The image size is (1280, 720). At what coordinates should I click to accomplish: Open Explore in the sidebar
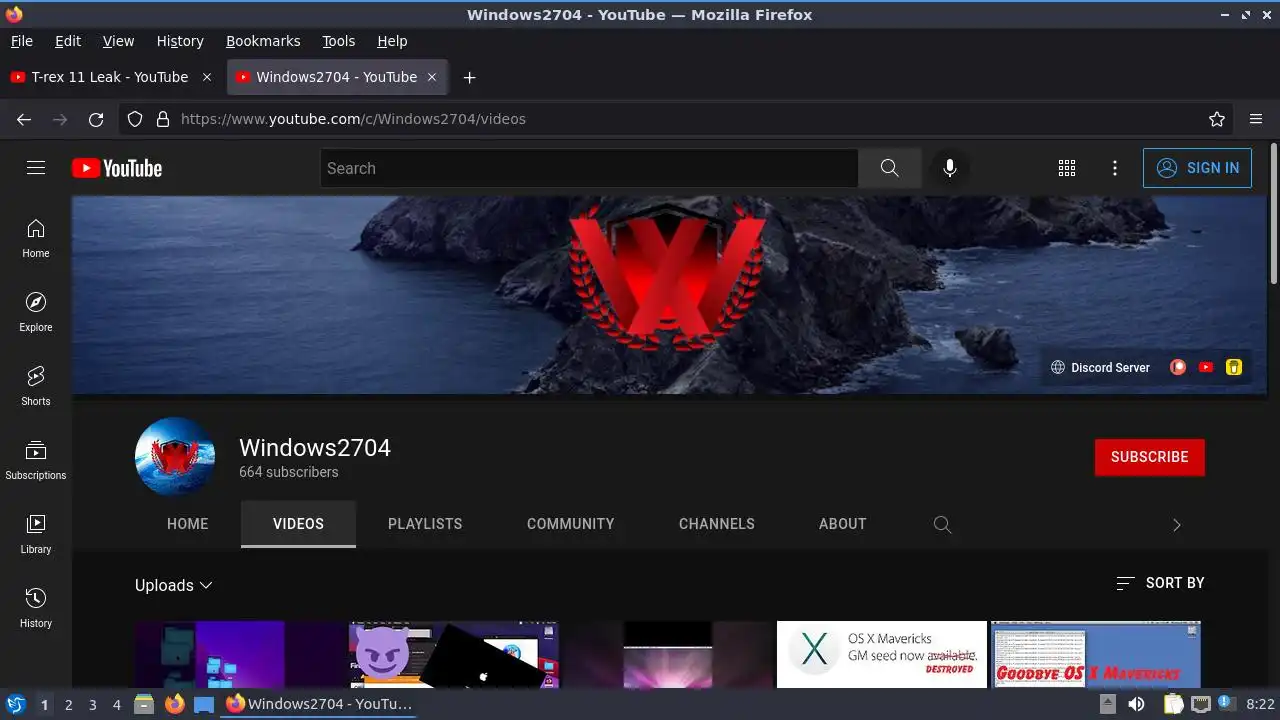[36, 313]
